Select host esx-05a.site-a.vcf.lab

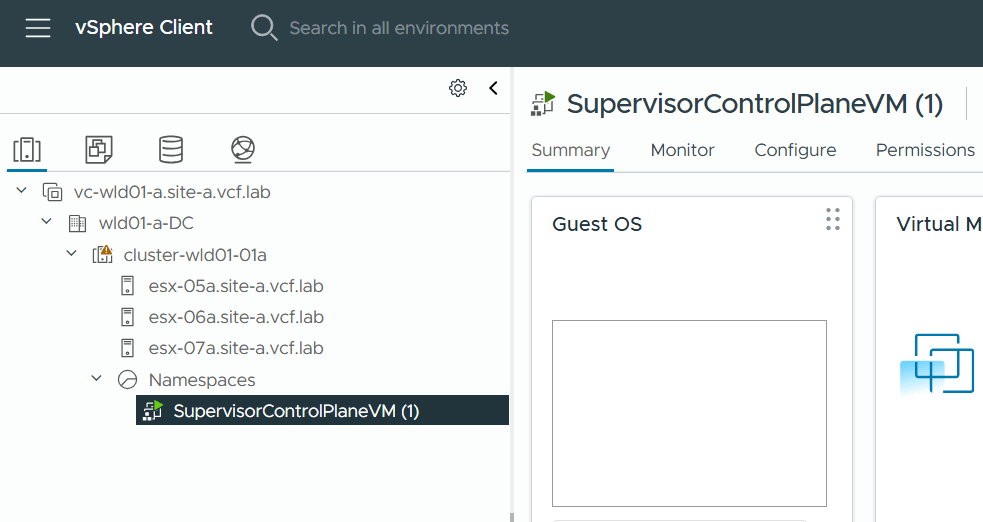[x=235, y=286]
